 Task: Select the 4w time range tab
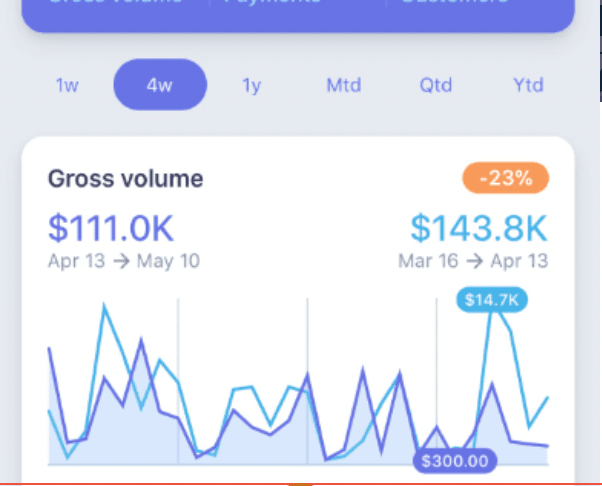[x=160, y=85]
